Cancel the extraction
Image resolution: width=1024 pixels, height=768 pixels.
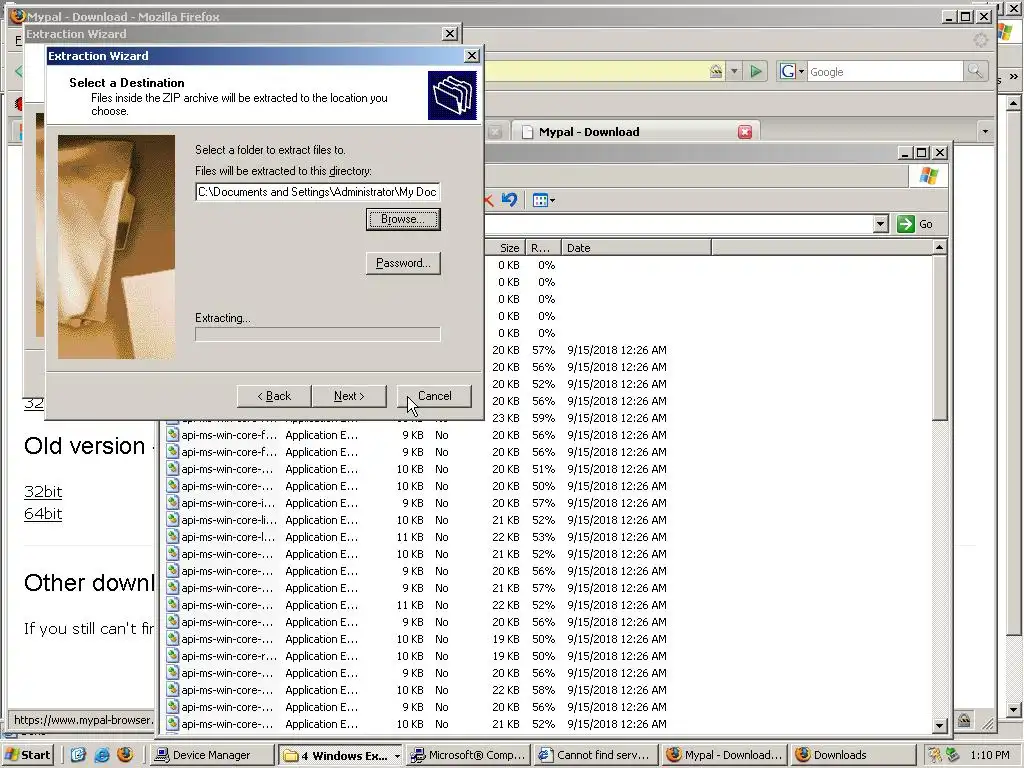(434, 396)
